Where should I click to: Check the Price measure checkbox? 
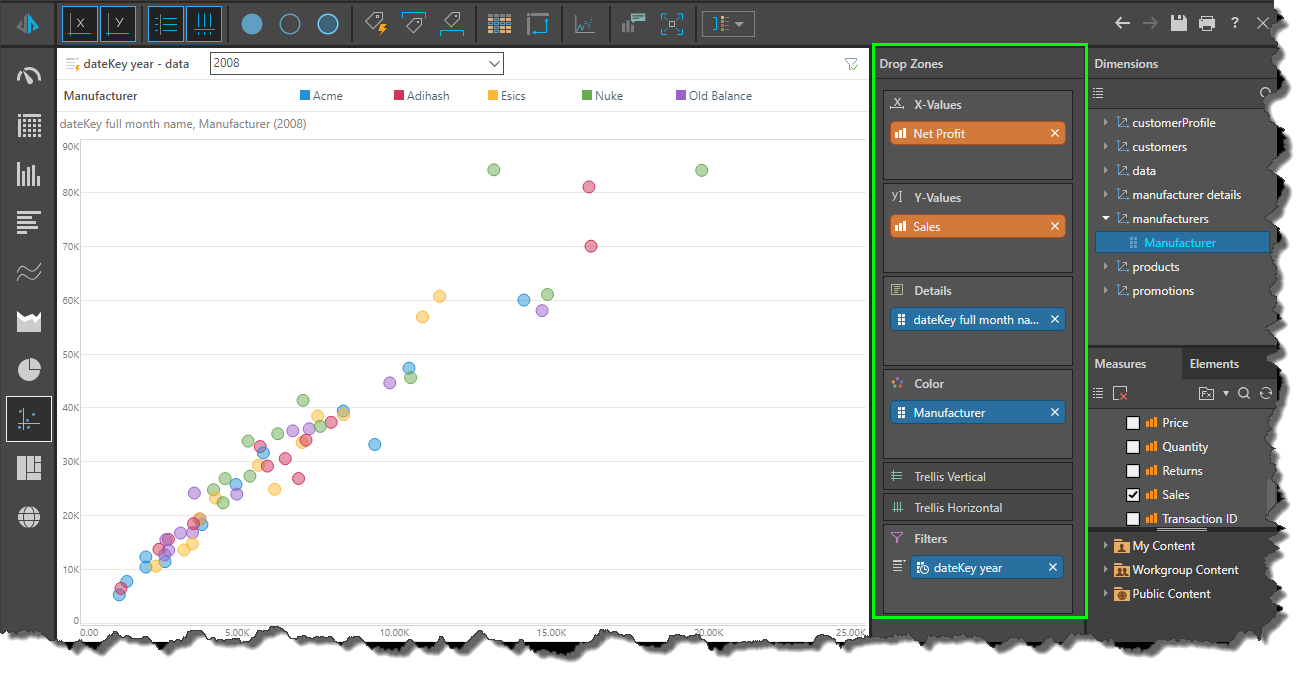[x=1133, y=423]
